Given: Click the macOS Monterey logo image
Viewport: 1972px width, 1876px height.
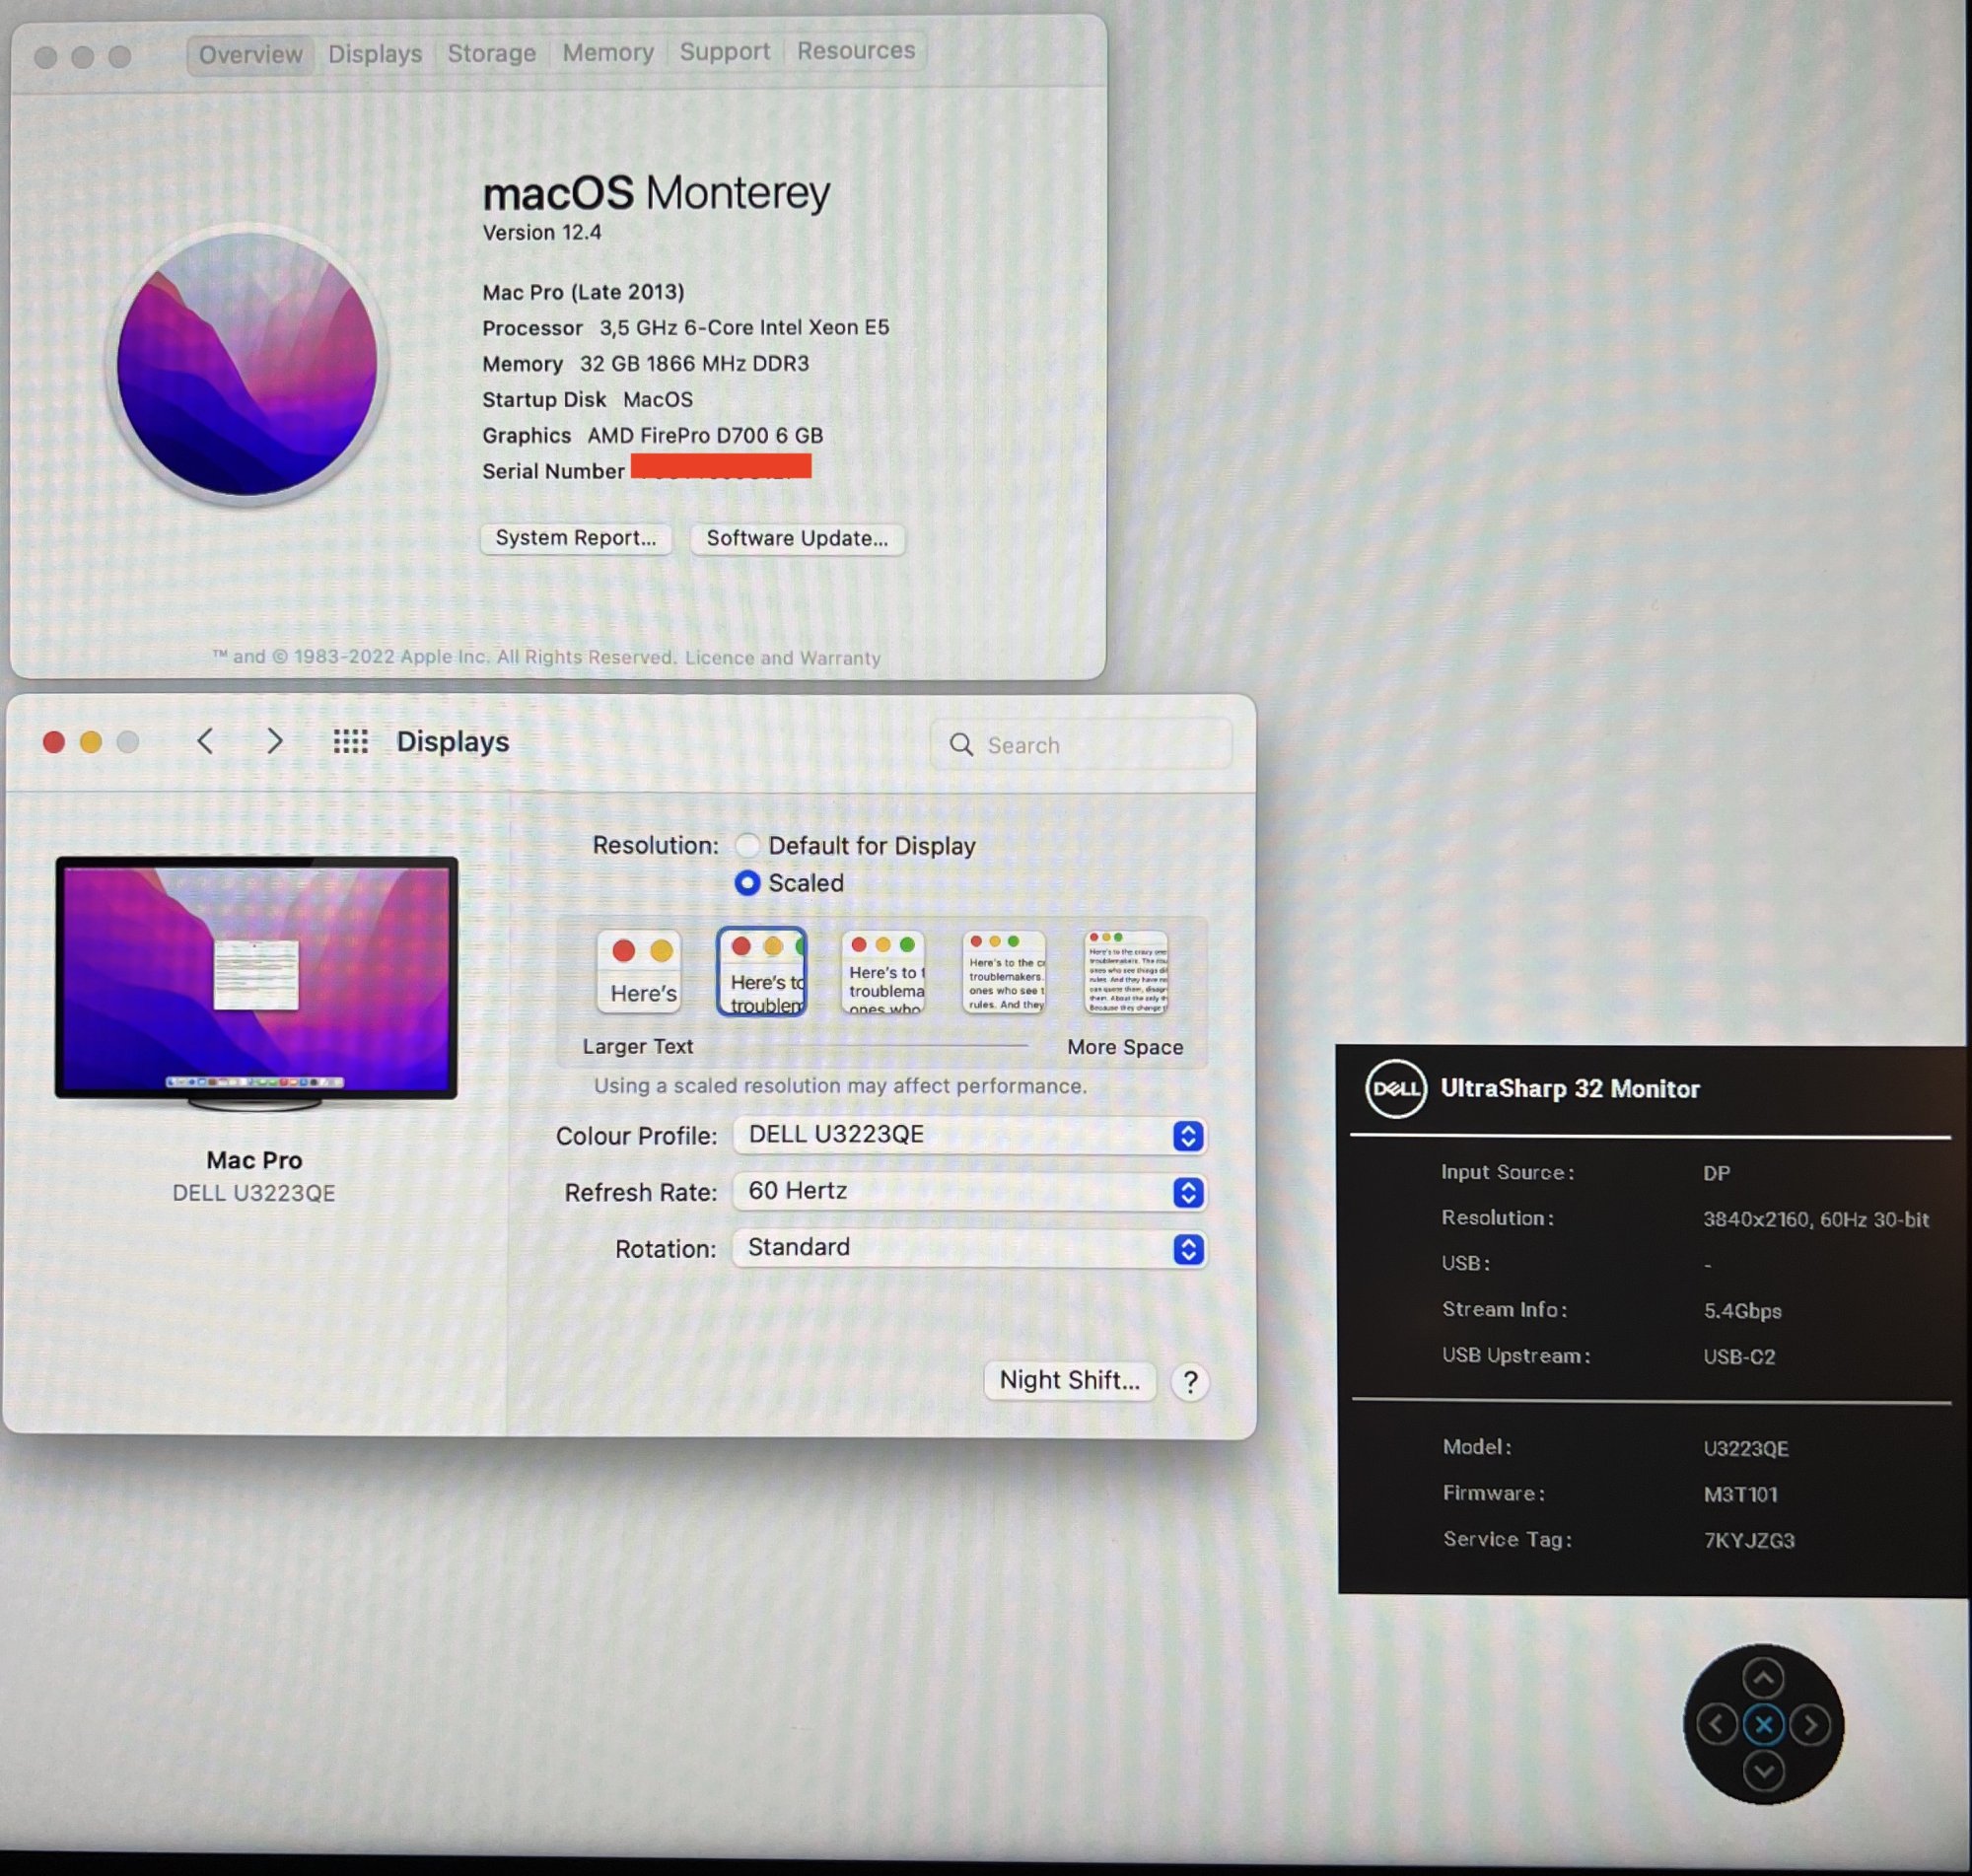Looking at the screenshot, I should (247, 364).
